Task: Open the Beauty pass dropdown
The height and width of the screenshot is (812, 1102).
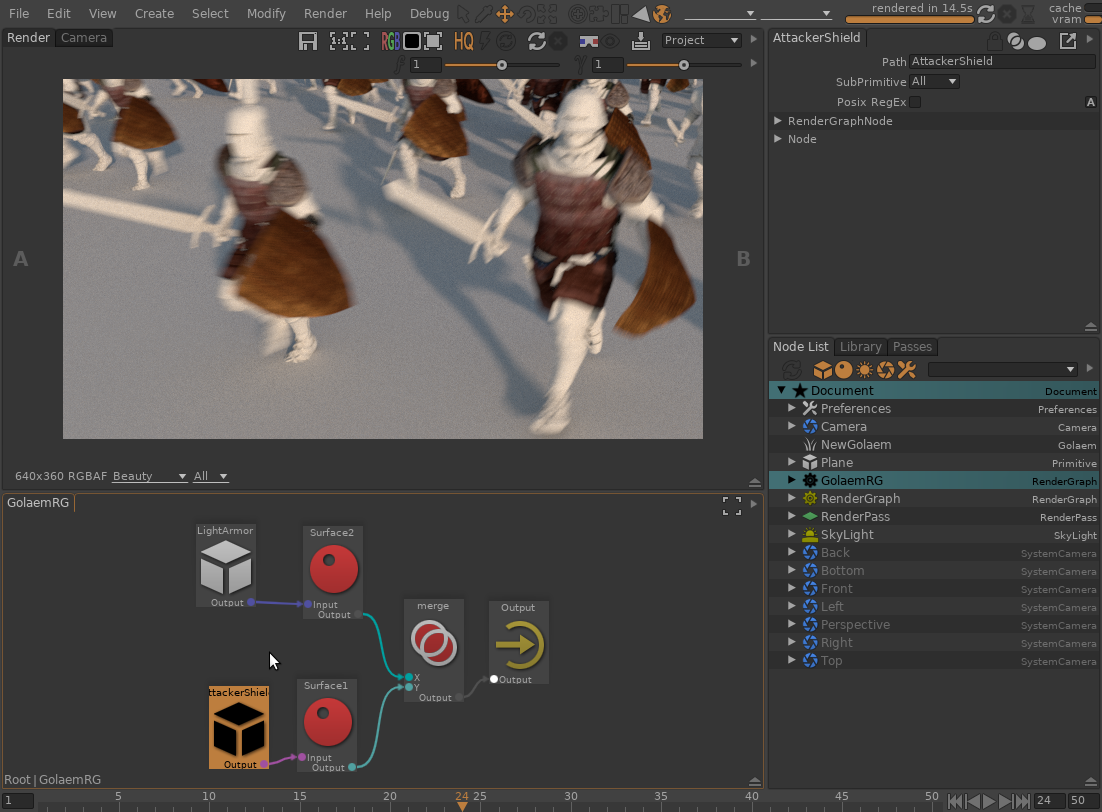Action: click(150, 477)
